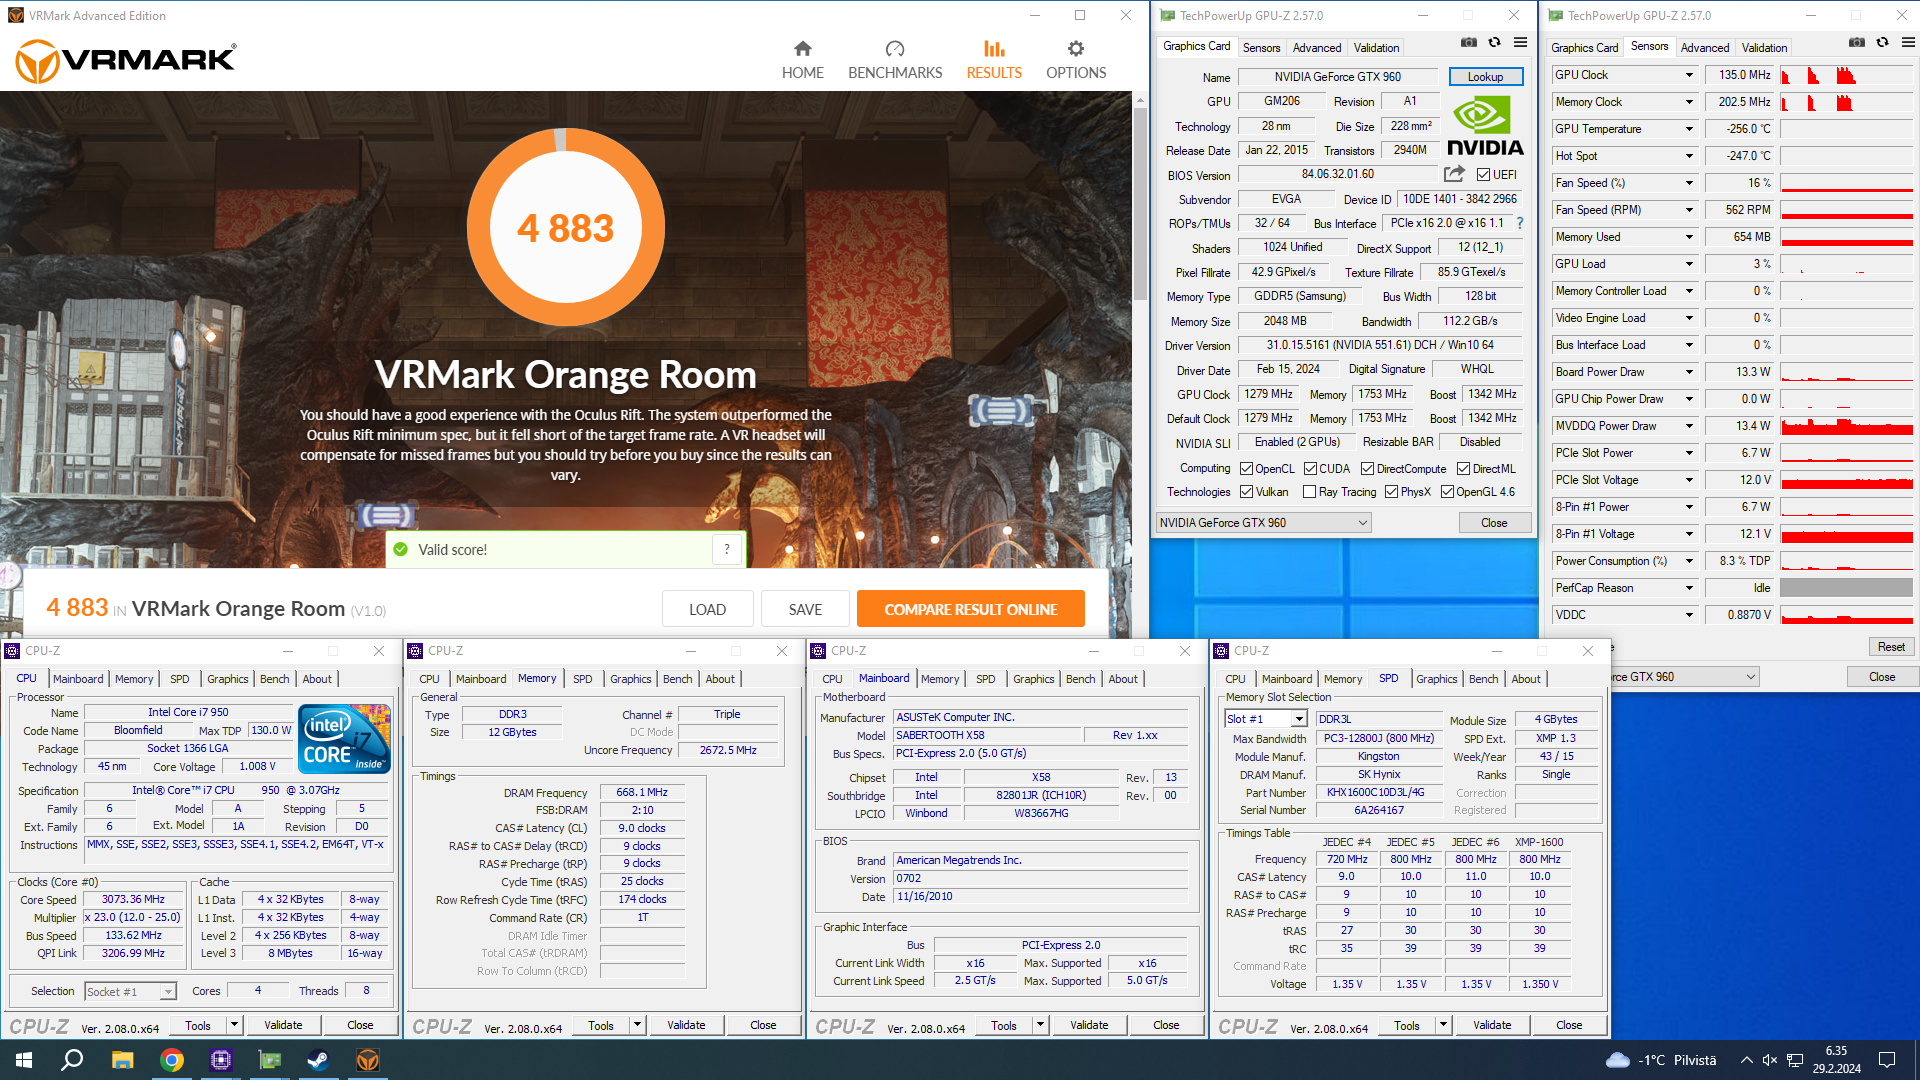
Task: Click orange score circle 4 883
Action: point(565,228)
